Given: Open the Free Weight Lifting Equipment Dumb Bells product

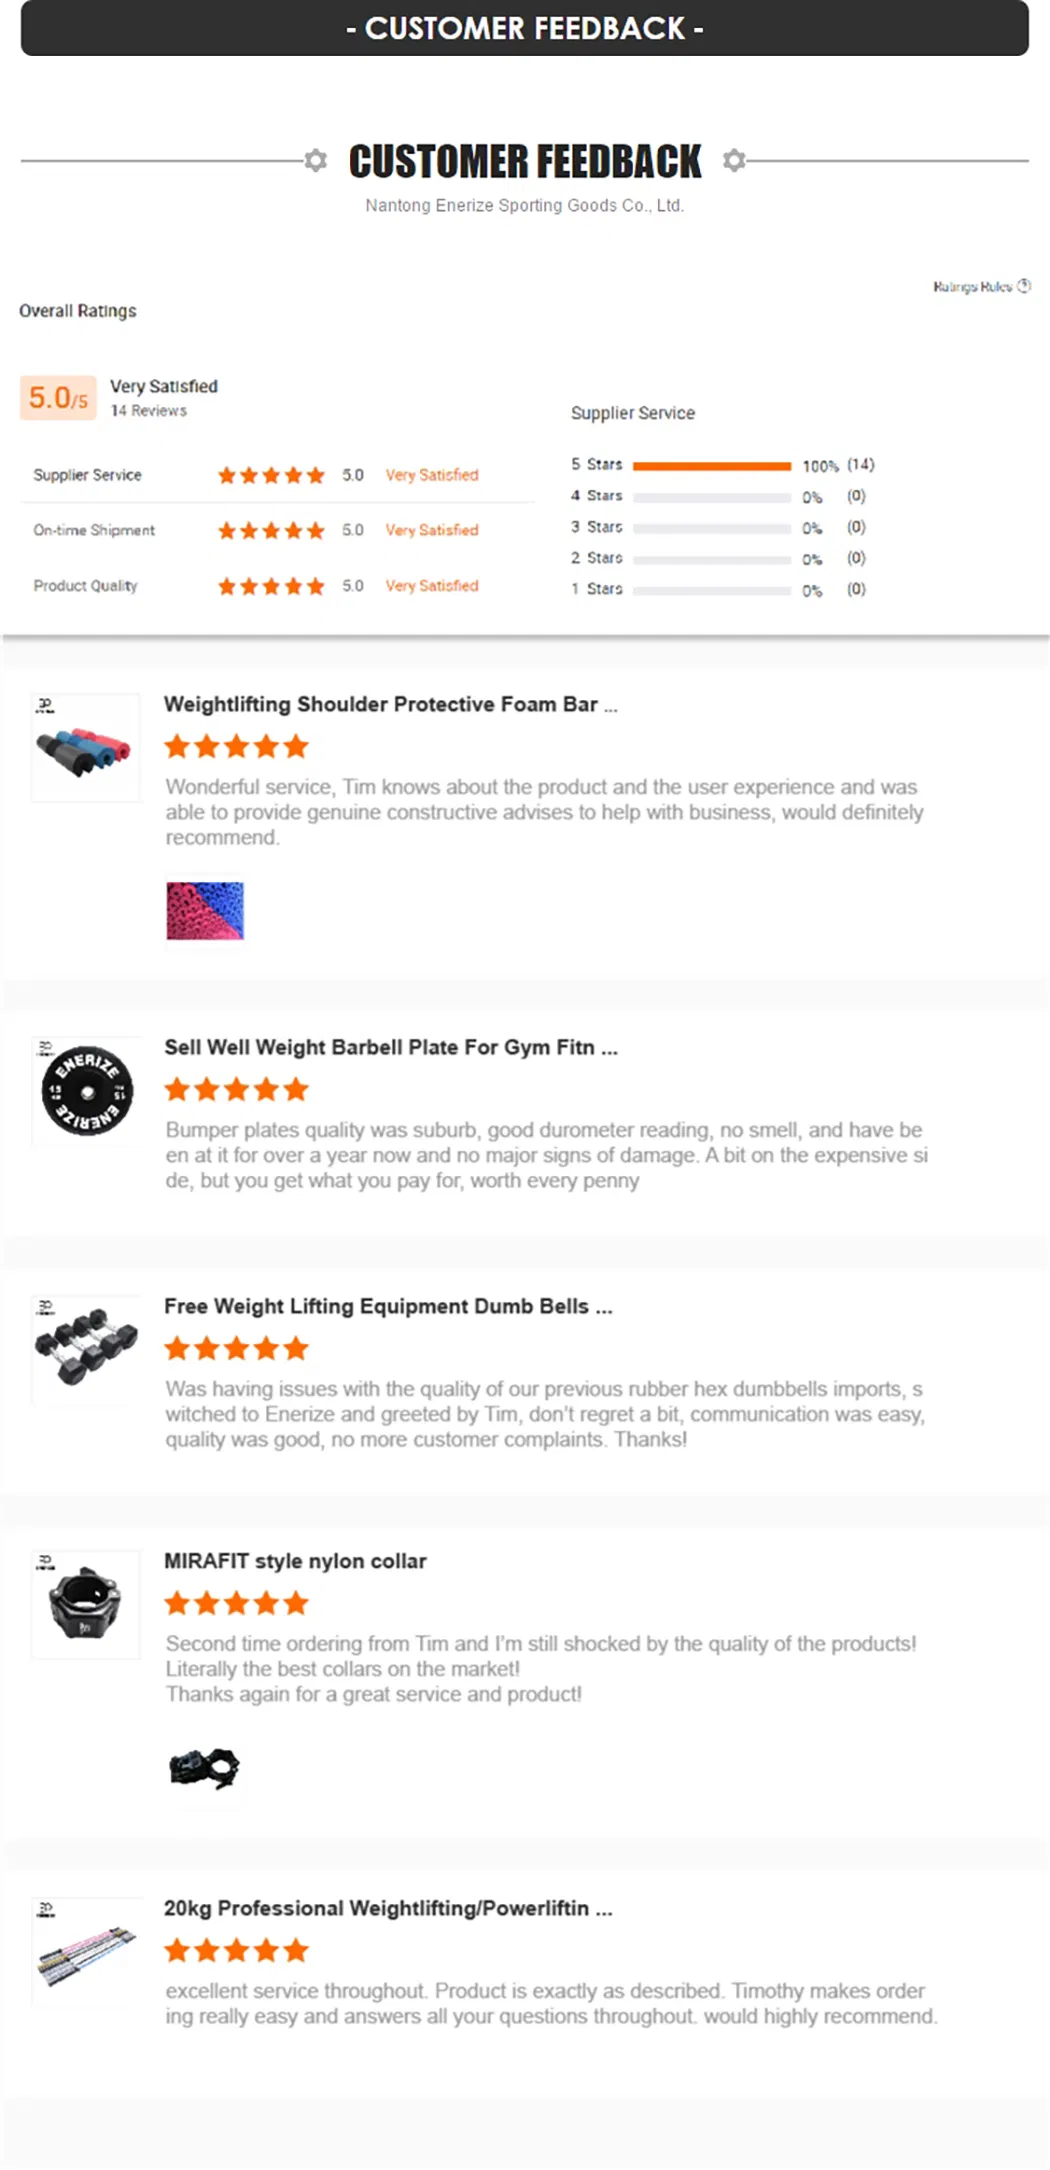Looking at the screenshot, I should (389, 1306).
